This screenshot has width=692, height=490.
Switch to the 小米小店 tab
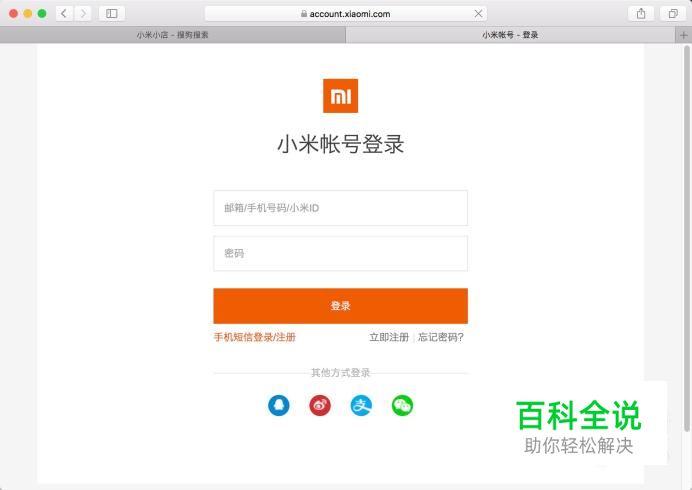173,35
